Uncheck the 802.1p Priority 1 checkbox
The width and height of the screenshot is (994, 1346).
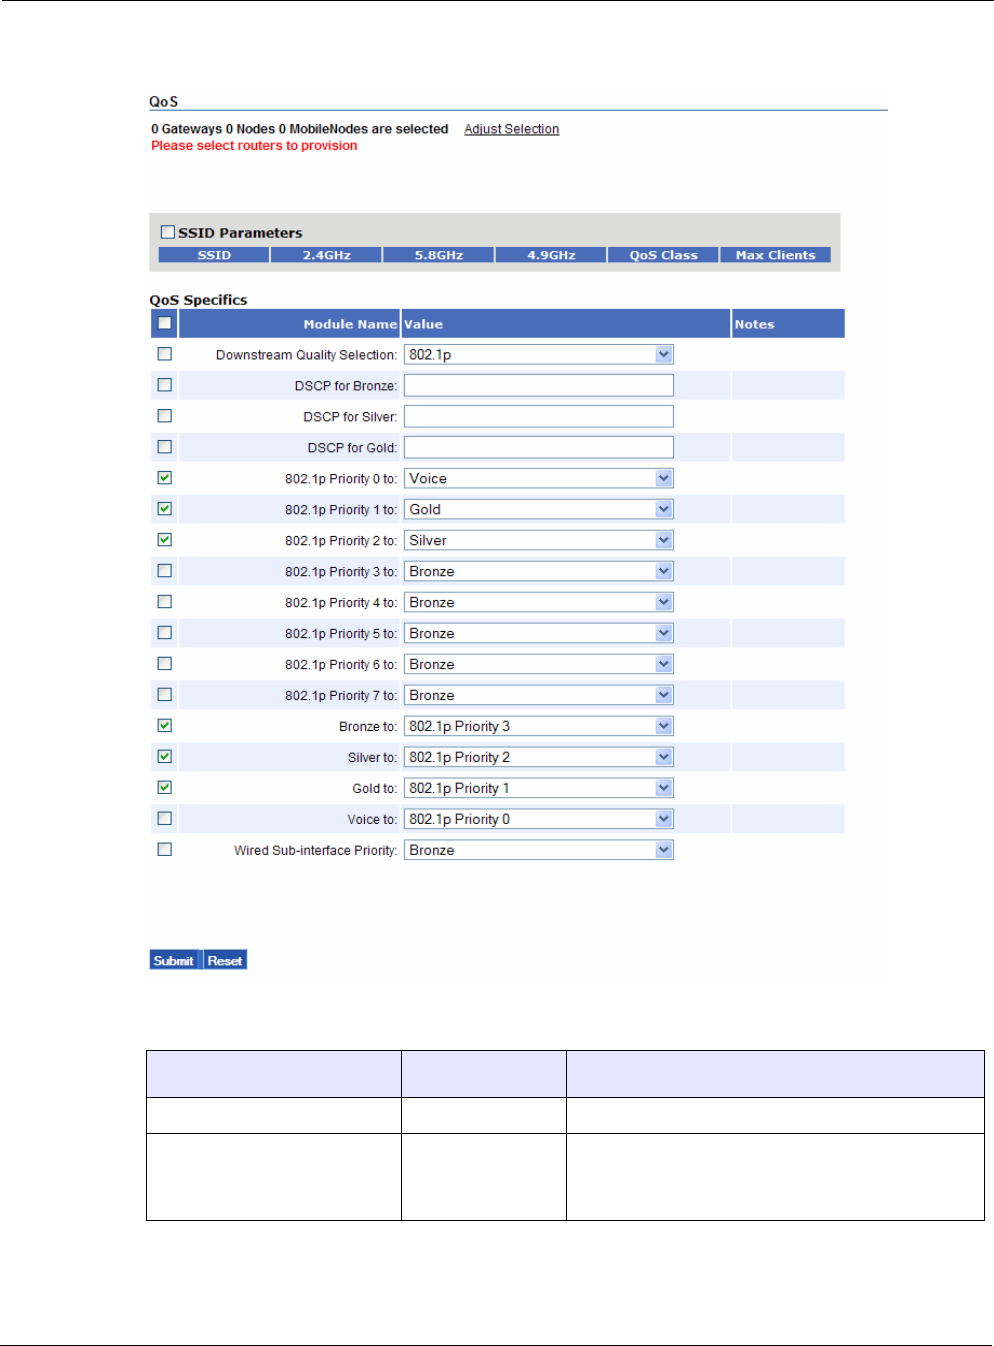pyautogui.click(x=164, y=509)
